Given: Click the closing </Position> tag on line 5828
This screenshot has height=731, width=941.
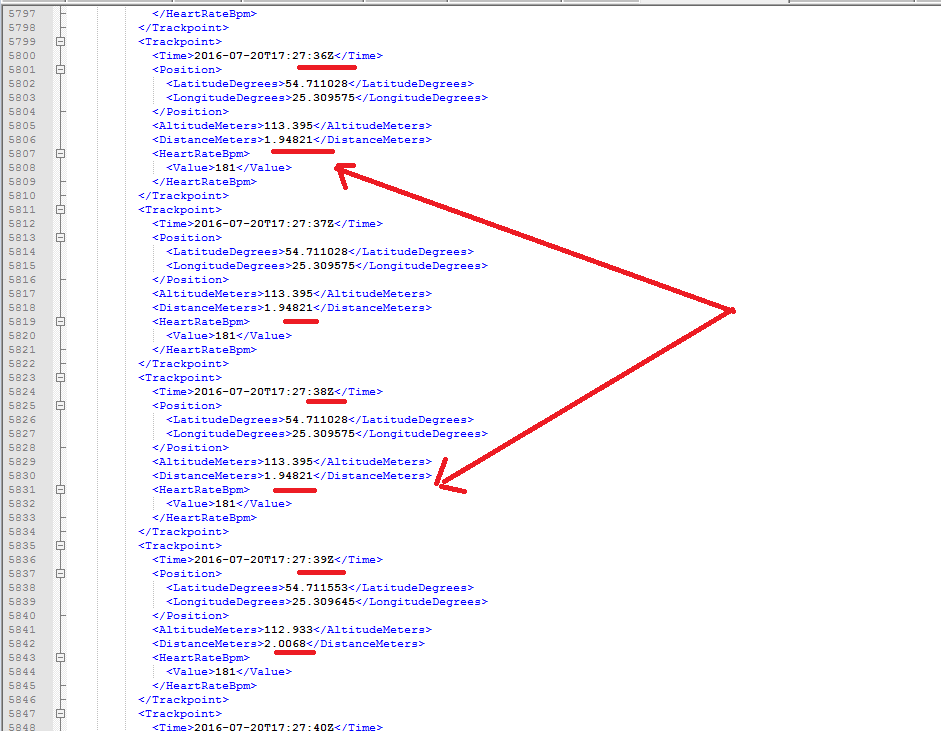Looking at the screenshot, I should pyautogui.click(x=191, y=448).
